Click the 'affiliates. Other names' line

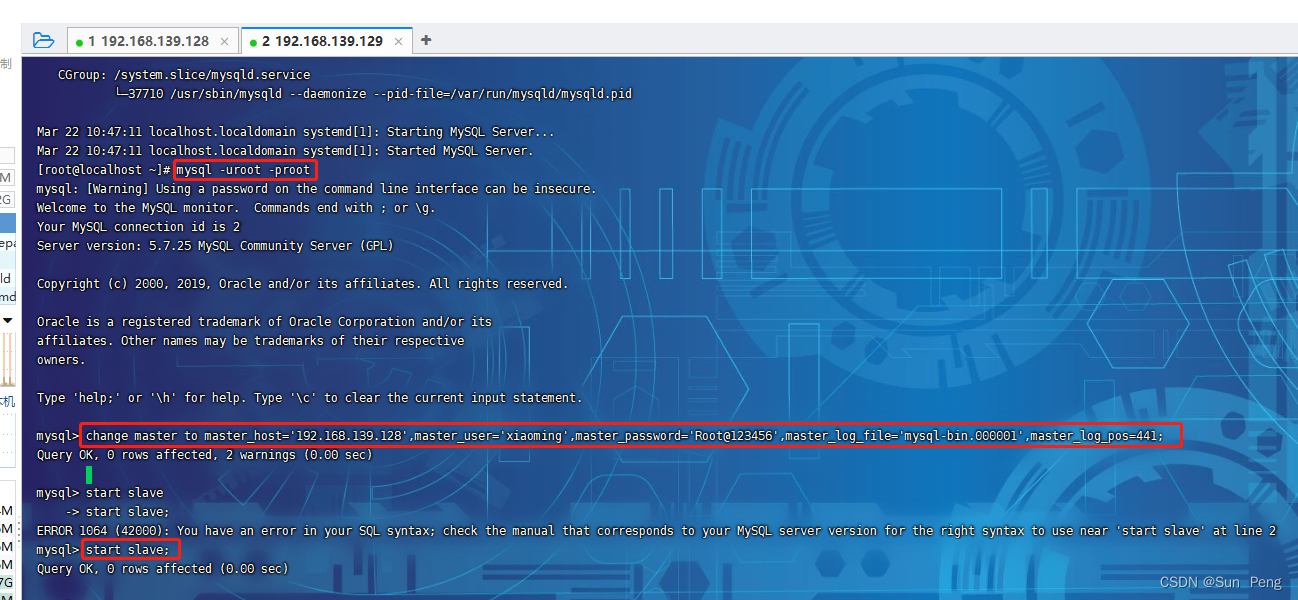(x=250, y=341)
